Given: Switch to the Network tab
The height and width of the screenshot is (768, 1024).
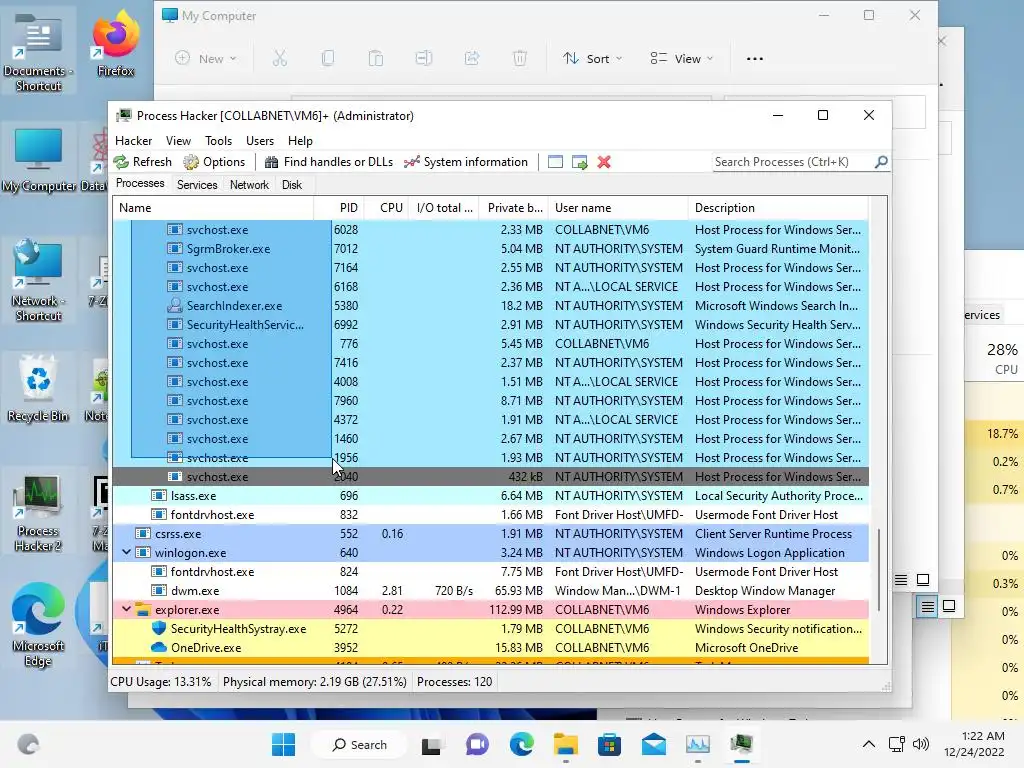Looking at the screenshot, I should tap(249, 185).
